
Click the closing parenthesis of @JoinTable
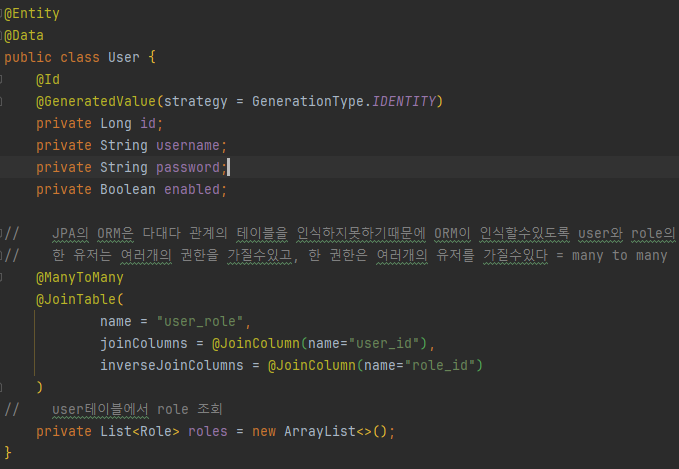pyautogui.click(x=39, y=387)
